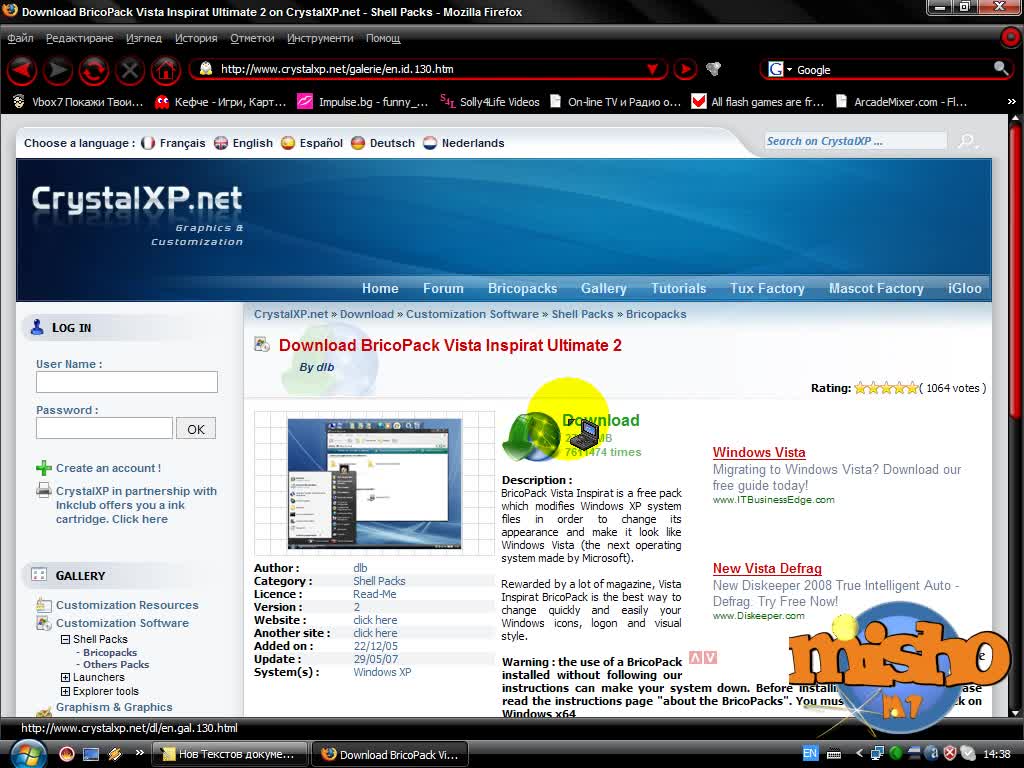1024x768 pixels.
Task: Open the Инструменти menu
Action: coord(320,39)
